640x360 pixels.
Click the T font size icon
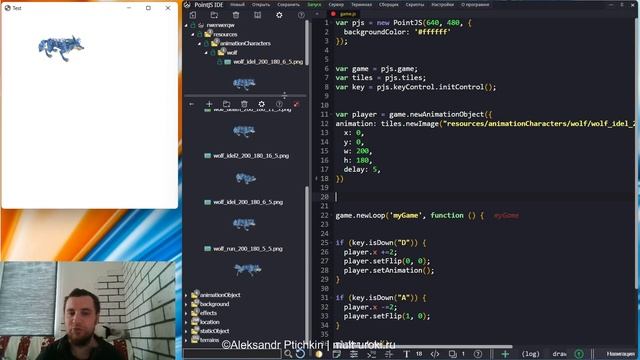pyautogui.click(x=407, y=354)
